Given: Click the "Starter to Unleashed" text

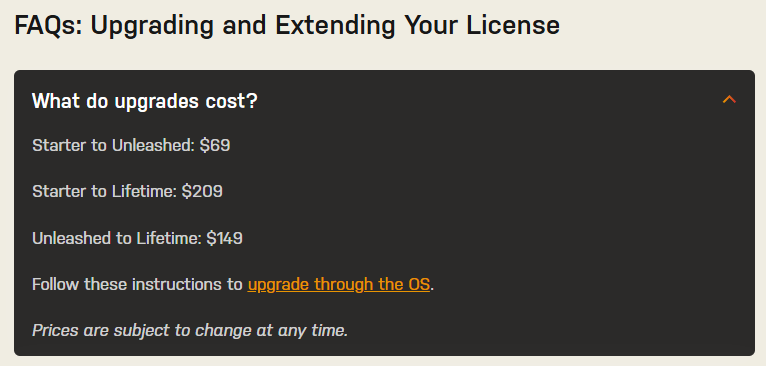Looking at the screenshot, I should coord(113,145).
